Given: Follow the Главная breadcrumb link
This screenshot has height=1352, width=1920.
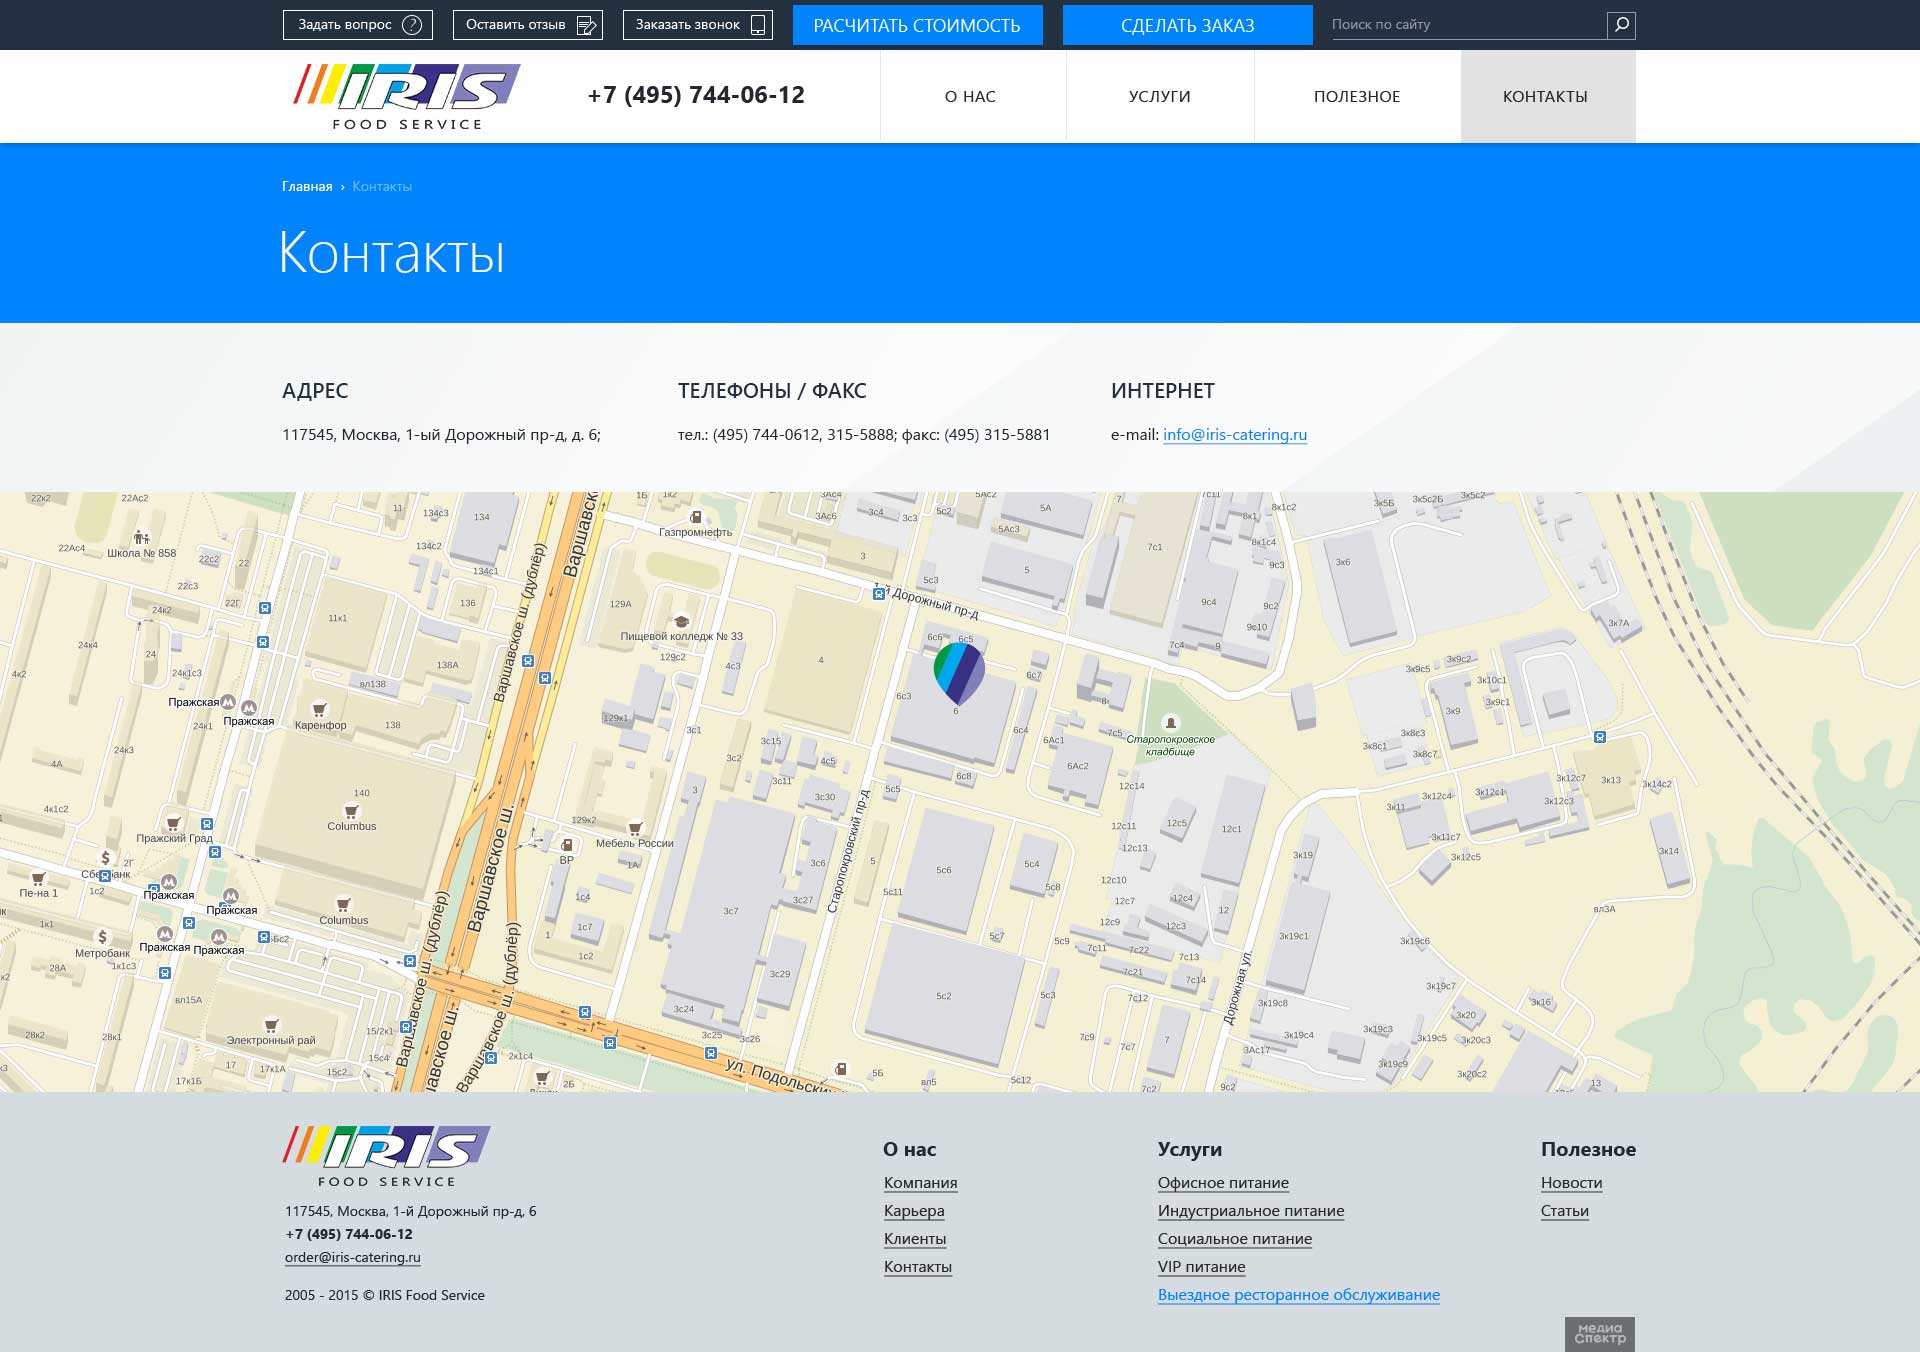Looking at the screenshot, I should [x=306, y=186].
